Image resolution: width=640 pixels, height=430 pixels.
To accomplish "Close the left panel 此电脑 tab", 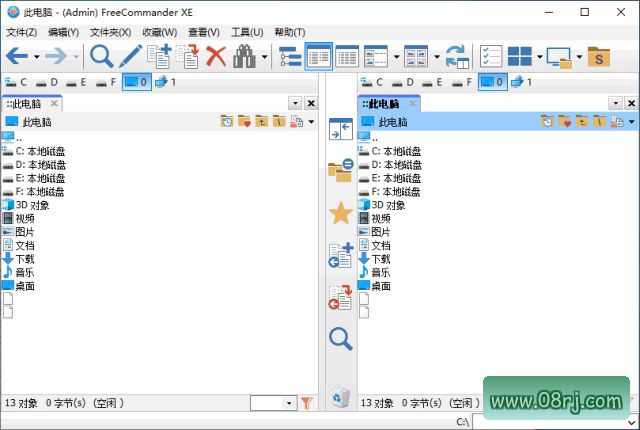I will pyautogui.click(x=54, y=104).
